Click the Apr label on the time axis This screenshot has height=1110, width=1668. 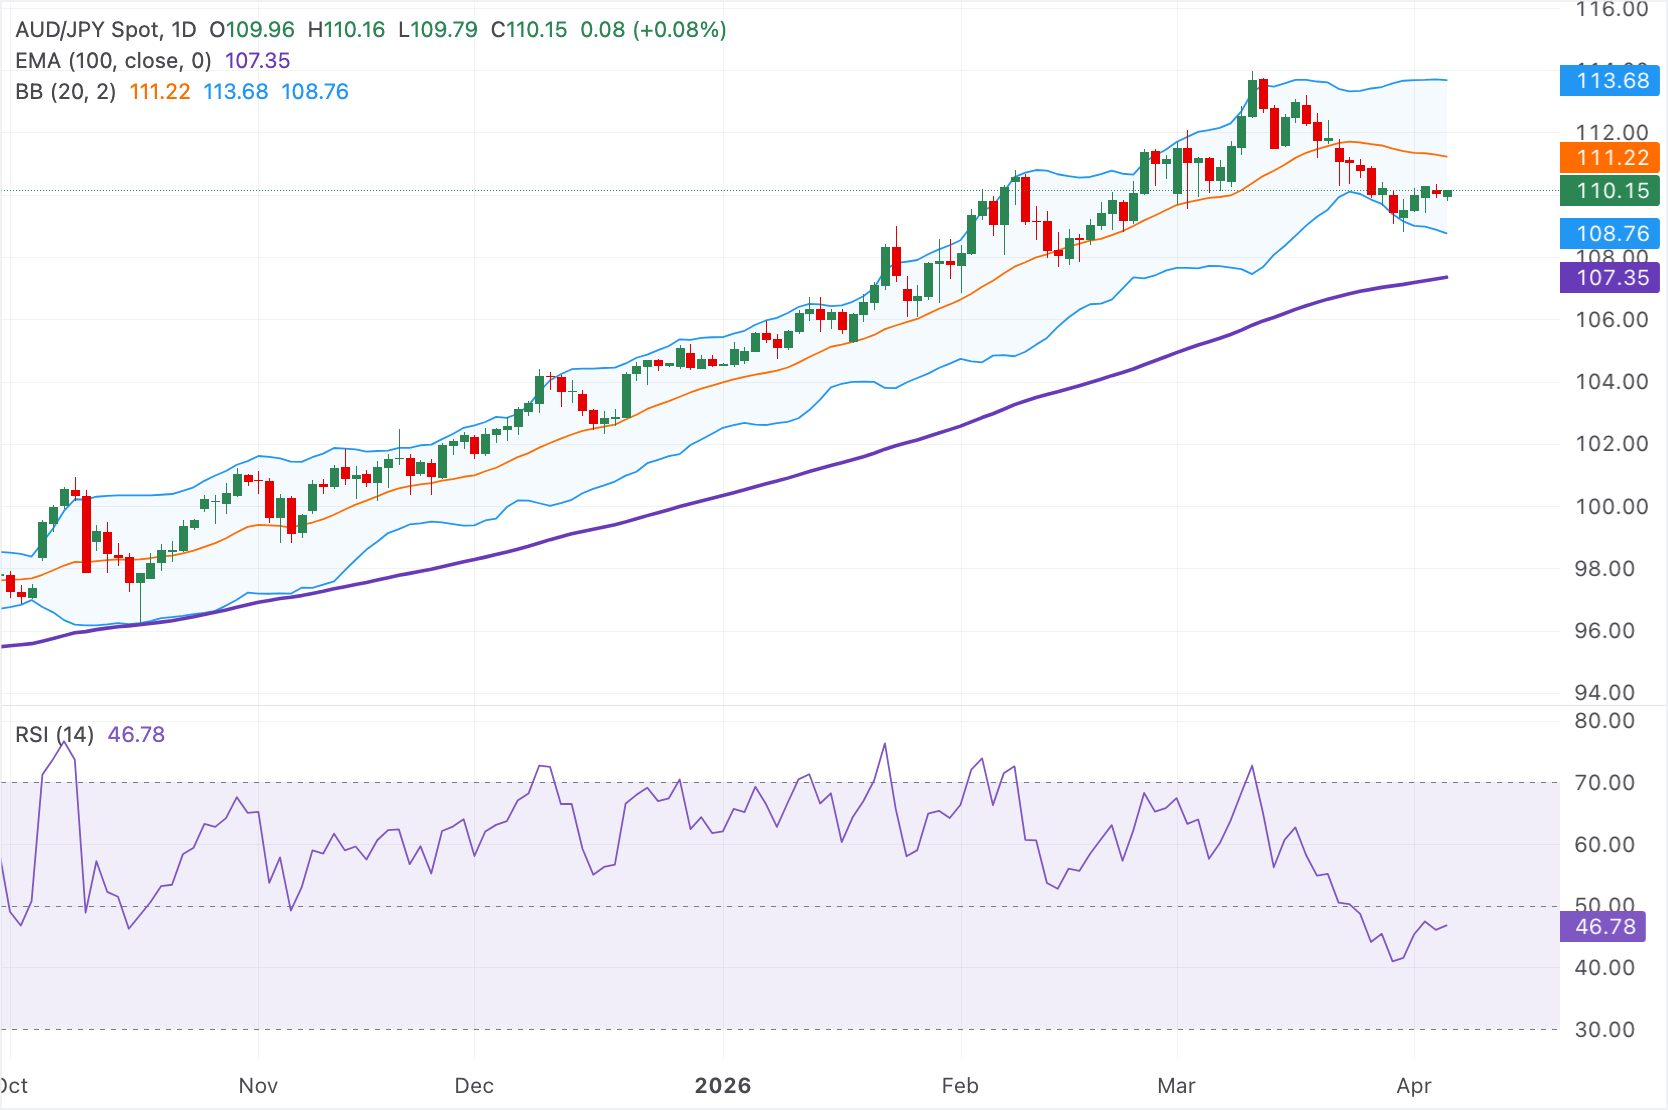click(x=1416, y=1086)
